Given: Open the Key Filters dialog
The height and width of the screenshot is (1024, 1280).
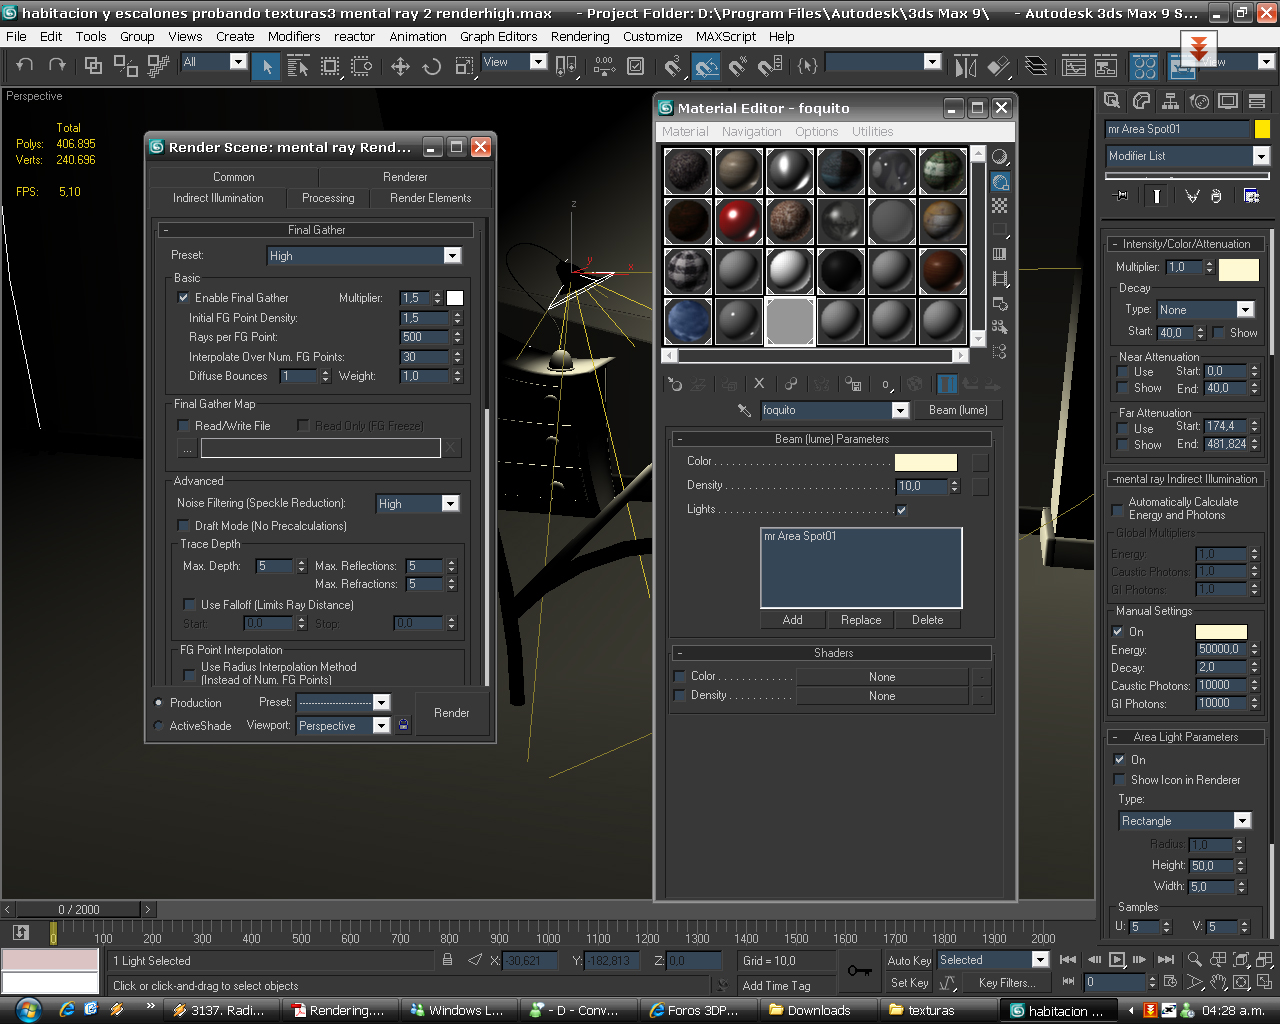Looking at the screenshot, I should coord(1007,983).
